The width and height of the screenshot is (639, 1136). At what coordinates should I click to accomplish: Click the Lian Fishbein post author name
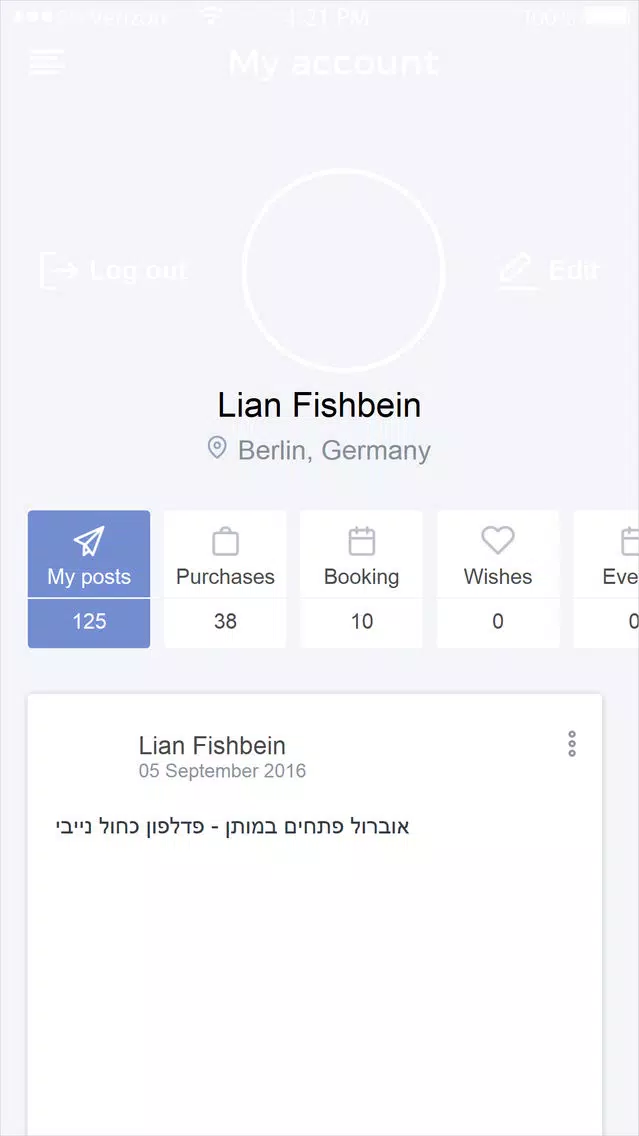tap(212, 745)
